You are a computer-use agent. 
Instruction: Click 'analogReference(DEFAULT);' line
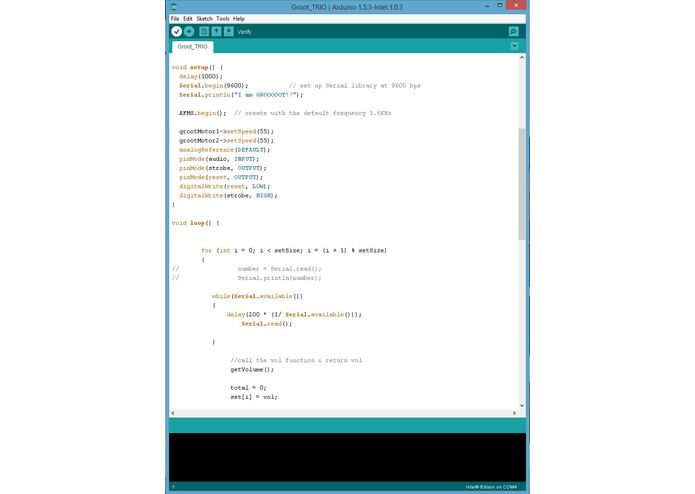[x=225, y=150]
